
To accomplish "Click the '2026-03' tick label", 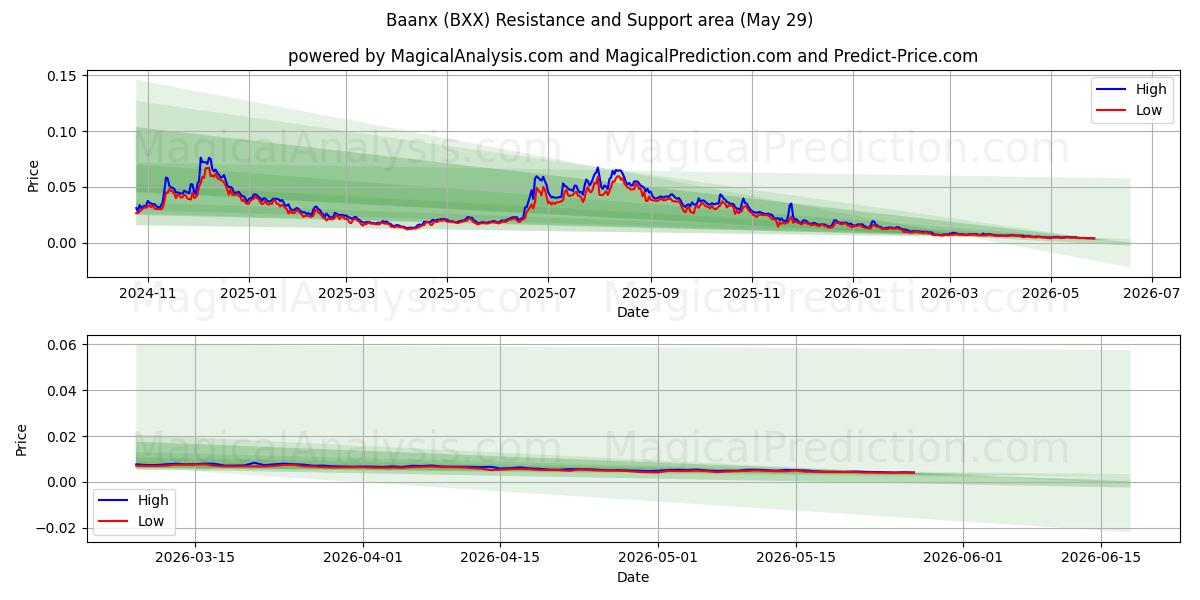I will click(x=950, y=294).
